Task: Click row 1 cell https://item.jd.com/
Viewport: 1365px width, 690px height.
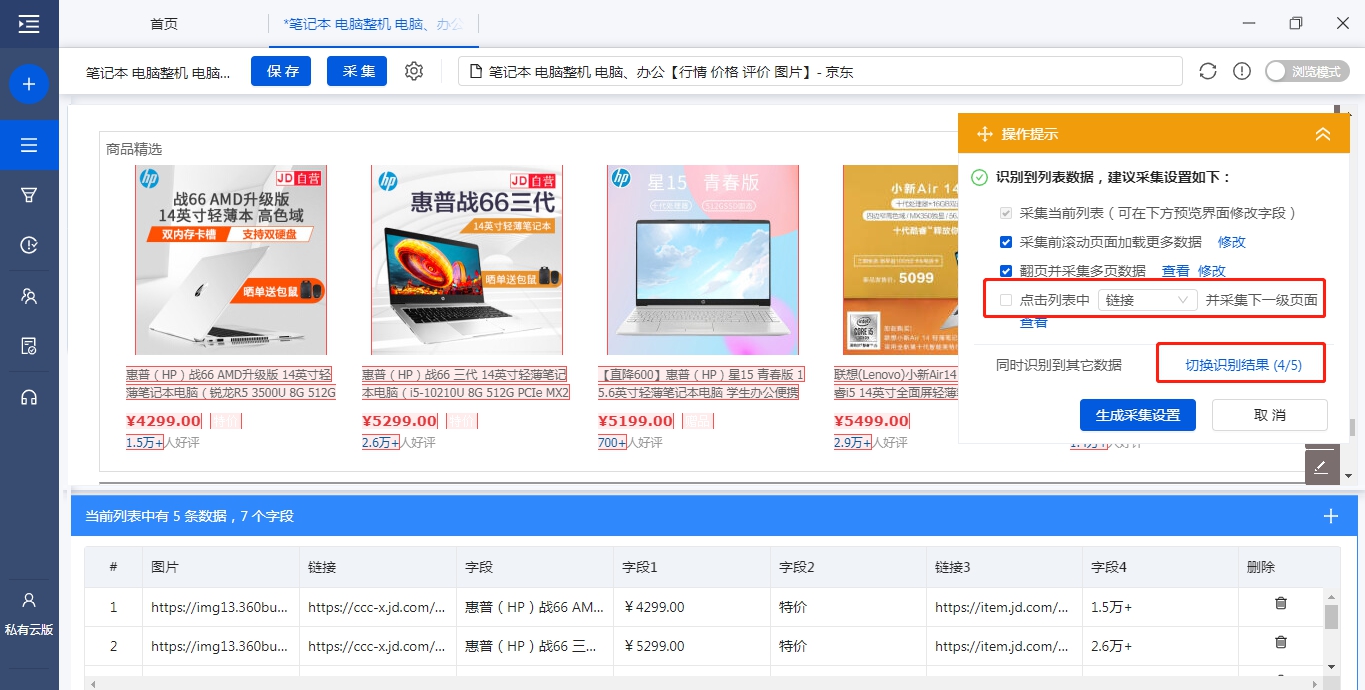Action: click(x=1003, y=607)
